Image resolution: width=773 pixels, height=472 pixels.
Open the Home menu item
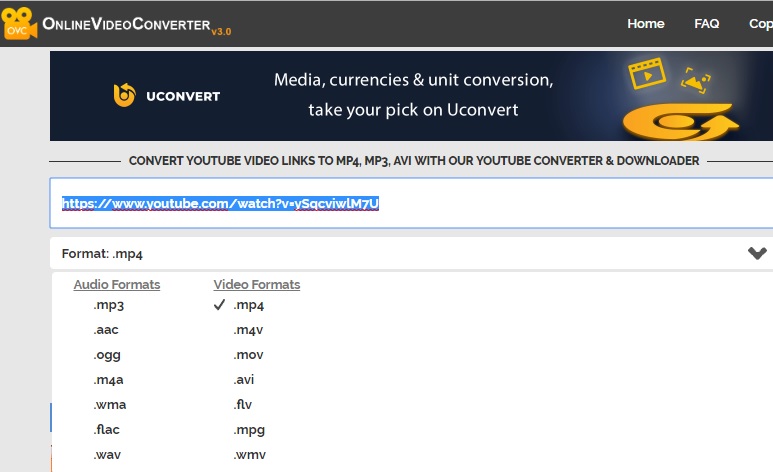pyautogui.click(x=645, y=24)
